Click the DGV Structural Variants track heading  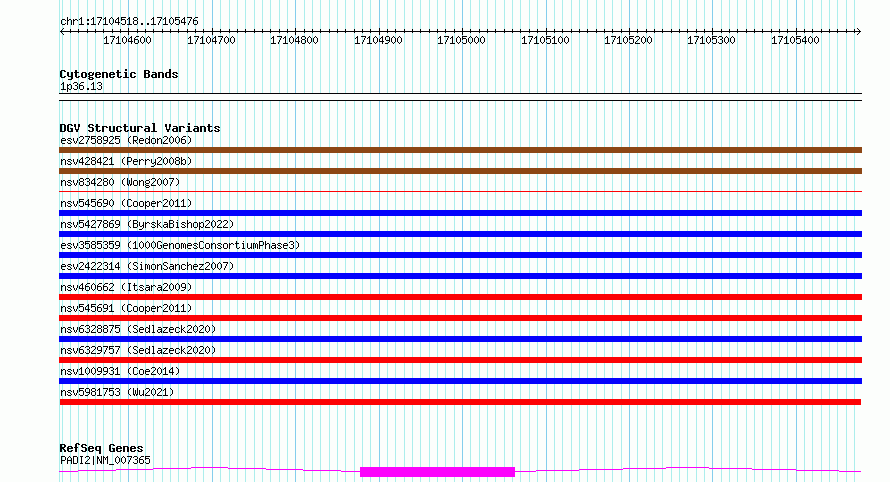pyautogui.click(x=140, y=128)
